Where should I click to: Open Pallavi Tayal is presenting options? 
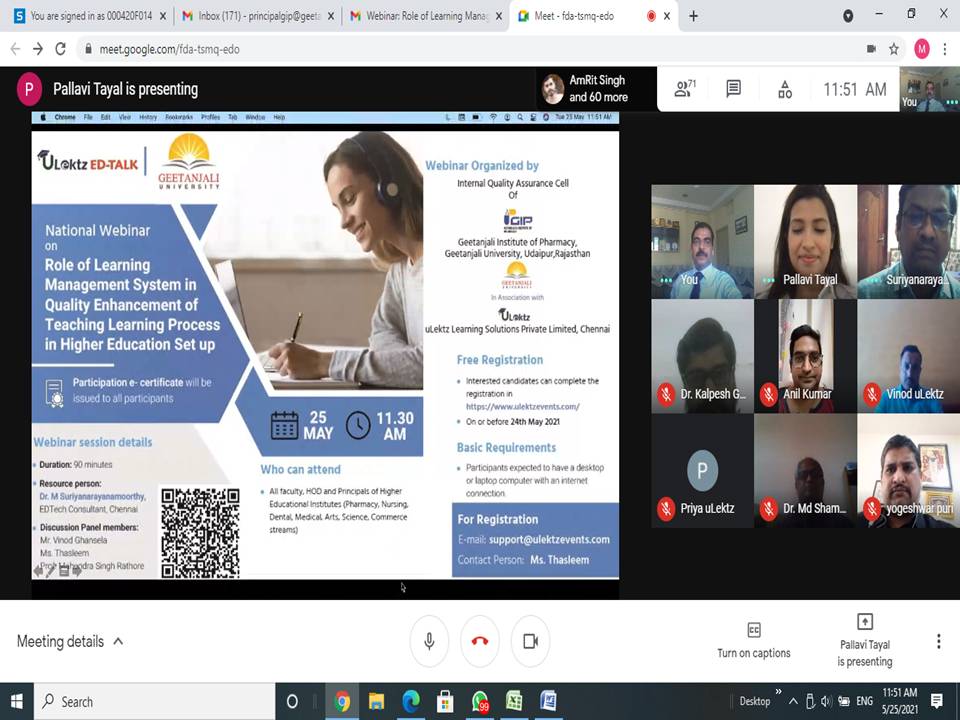[x=864, y=640]
